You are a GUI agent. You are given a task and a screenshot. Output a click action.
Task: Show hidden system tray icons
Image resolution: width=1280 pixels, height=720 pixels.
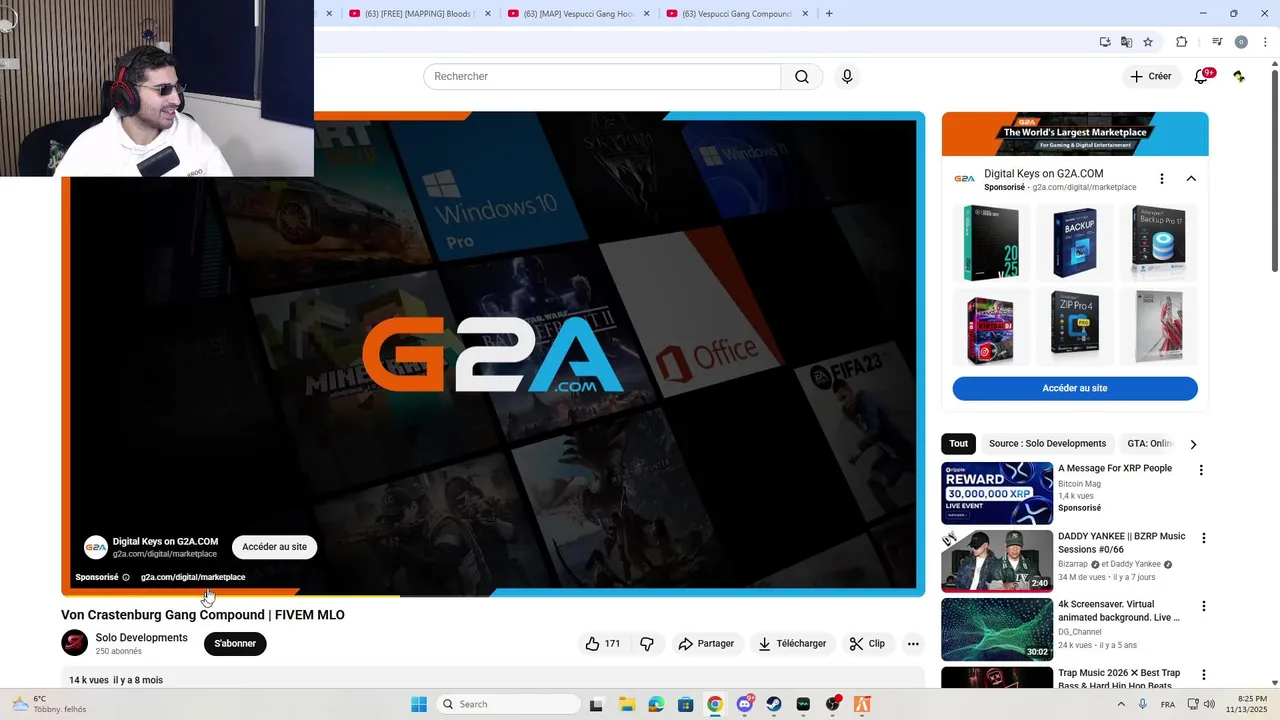(1122, 704)
